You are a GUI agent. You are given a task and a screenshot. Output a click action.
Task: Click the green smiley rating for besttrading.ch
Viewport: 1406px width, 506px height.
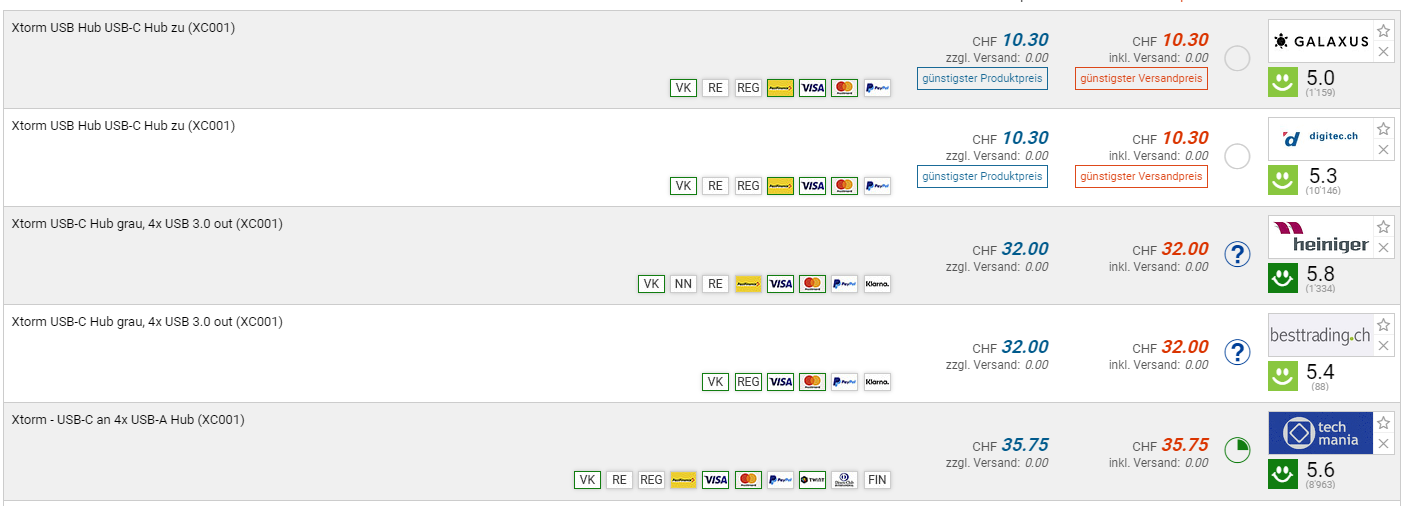pos(1283,375)
